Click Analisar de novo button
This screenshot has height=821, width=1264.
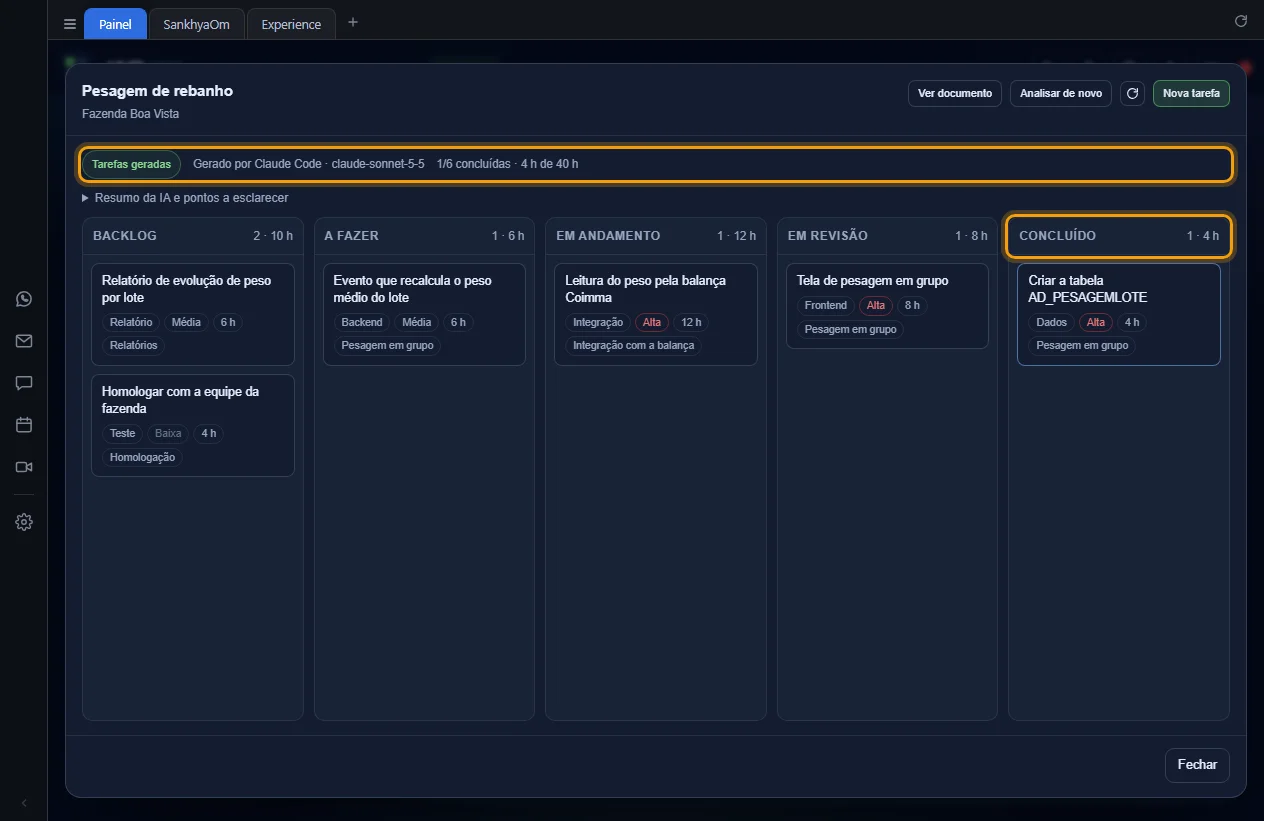point(1061,94)
